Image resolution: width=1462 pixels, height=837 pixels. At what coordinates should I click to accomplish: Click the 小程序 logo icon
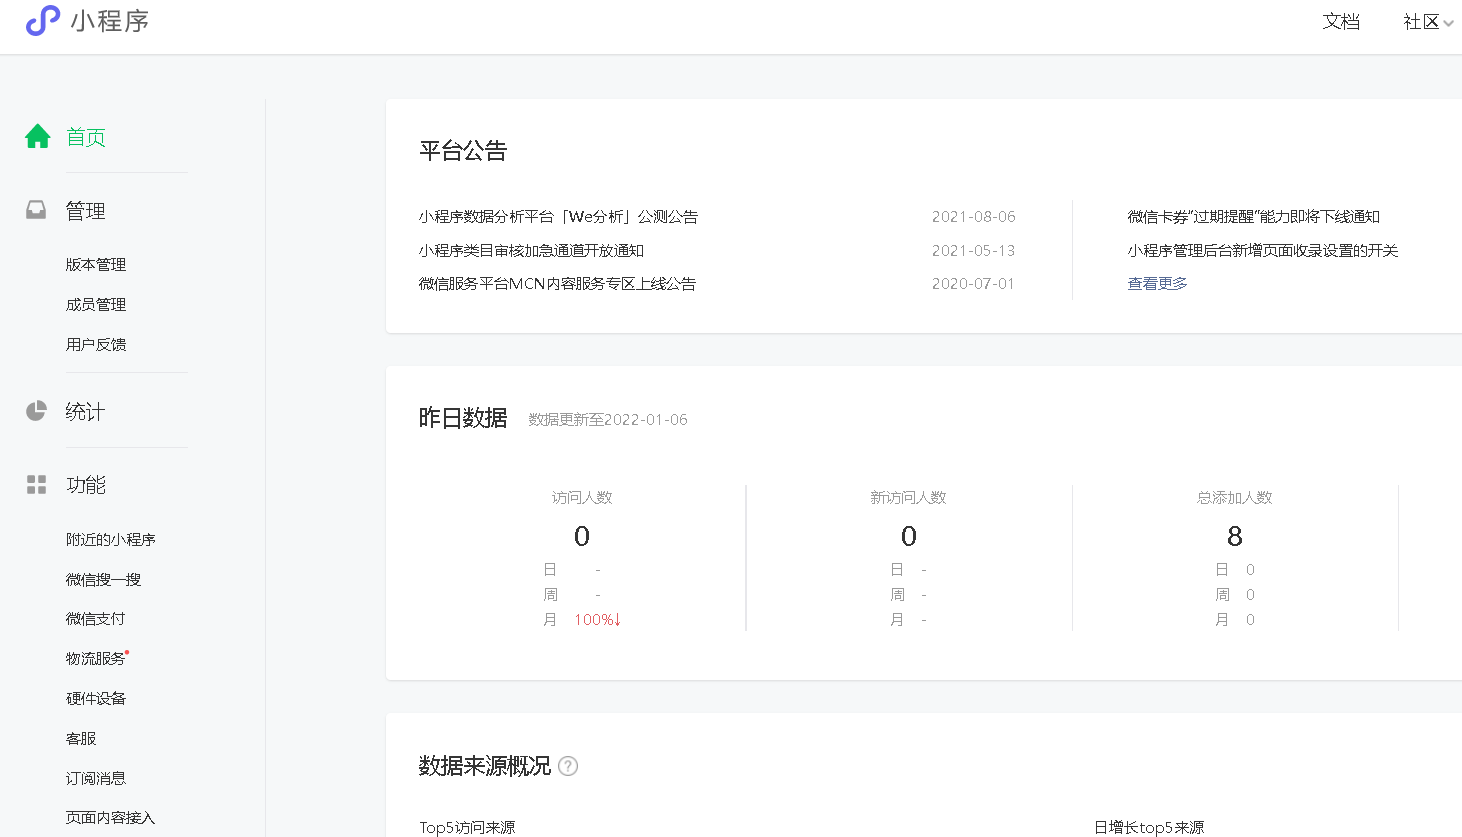[43, 20]
